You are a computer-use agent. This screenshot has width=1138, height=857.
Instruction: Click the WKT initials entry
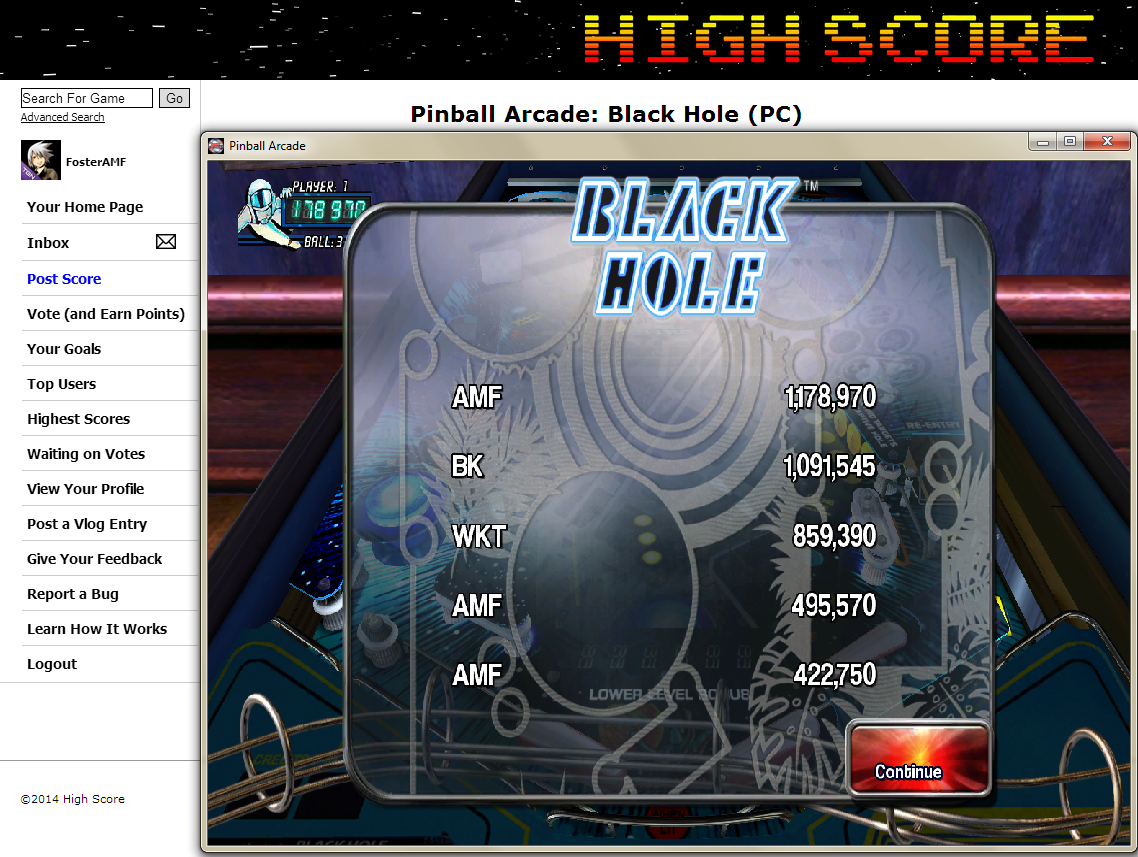479,537
